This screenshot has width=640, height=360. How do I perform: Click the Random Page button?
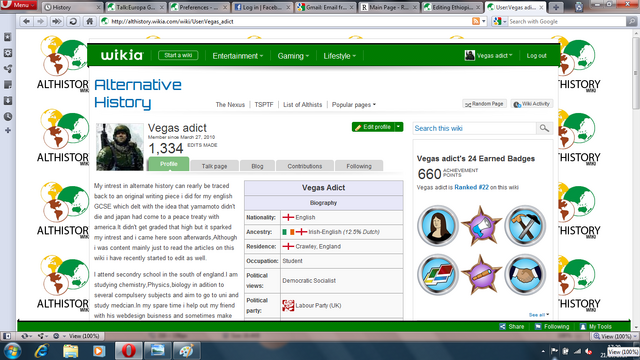(484, 104)
